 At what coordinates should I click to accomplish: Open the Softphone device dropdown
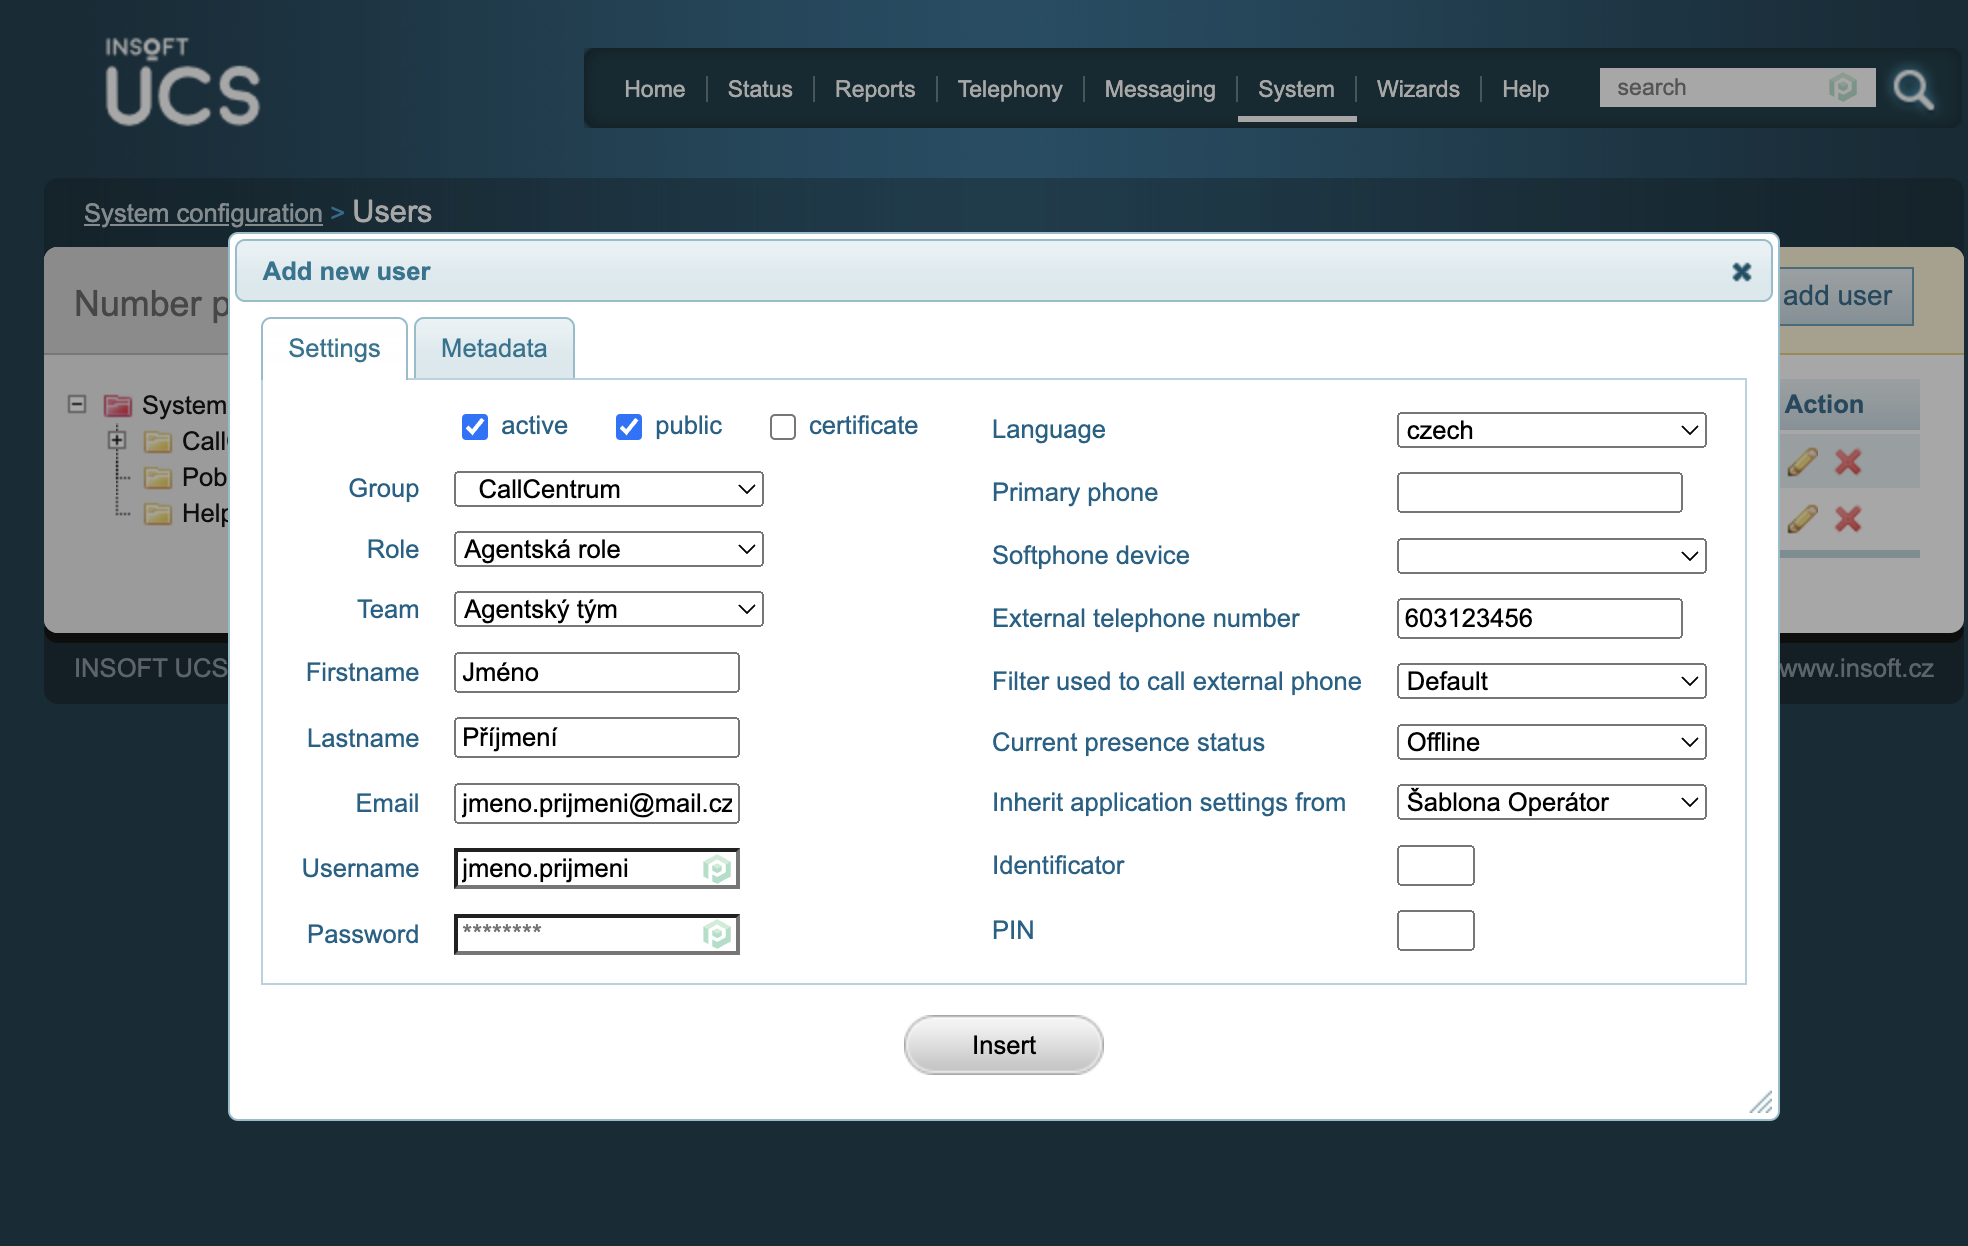(1551, 556)
